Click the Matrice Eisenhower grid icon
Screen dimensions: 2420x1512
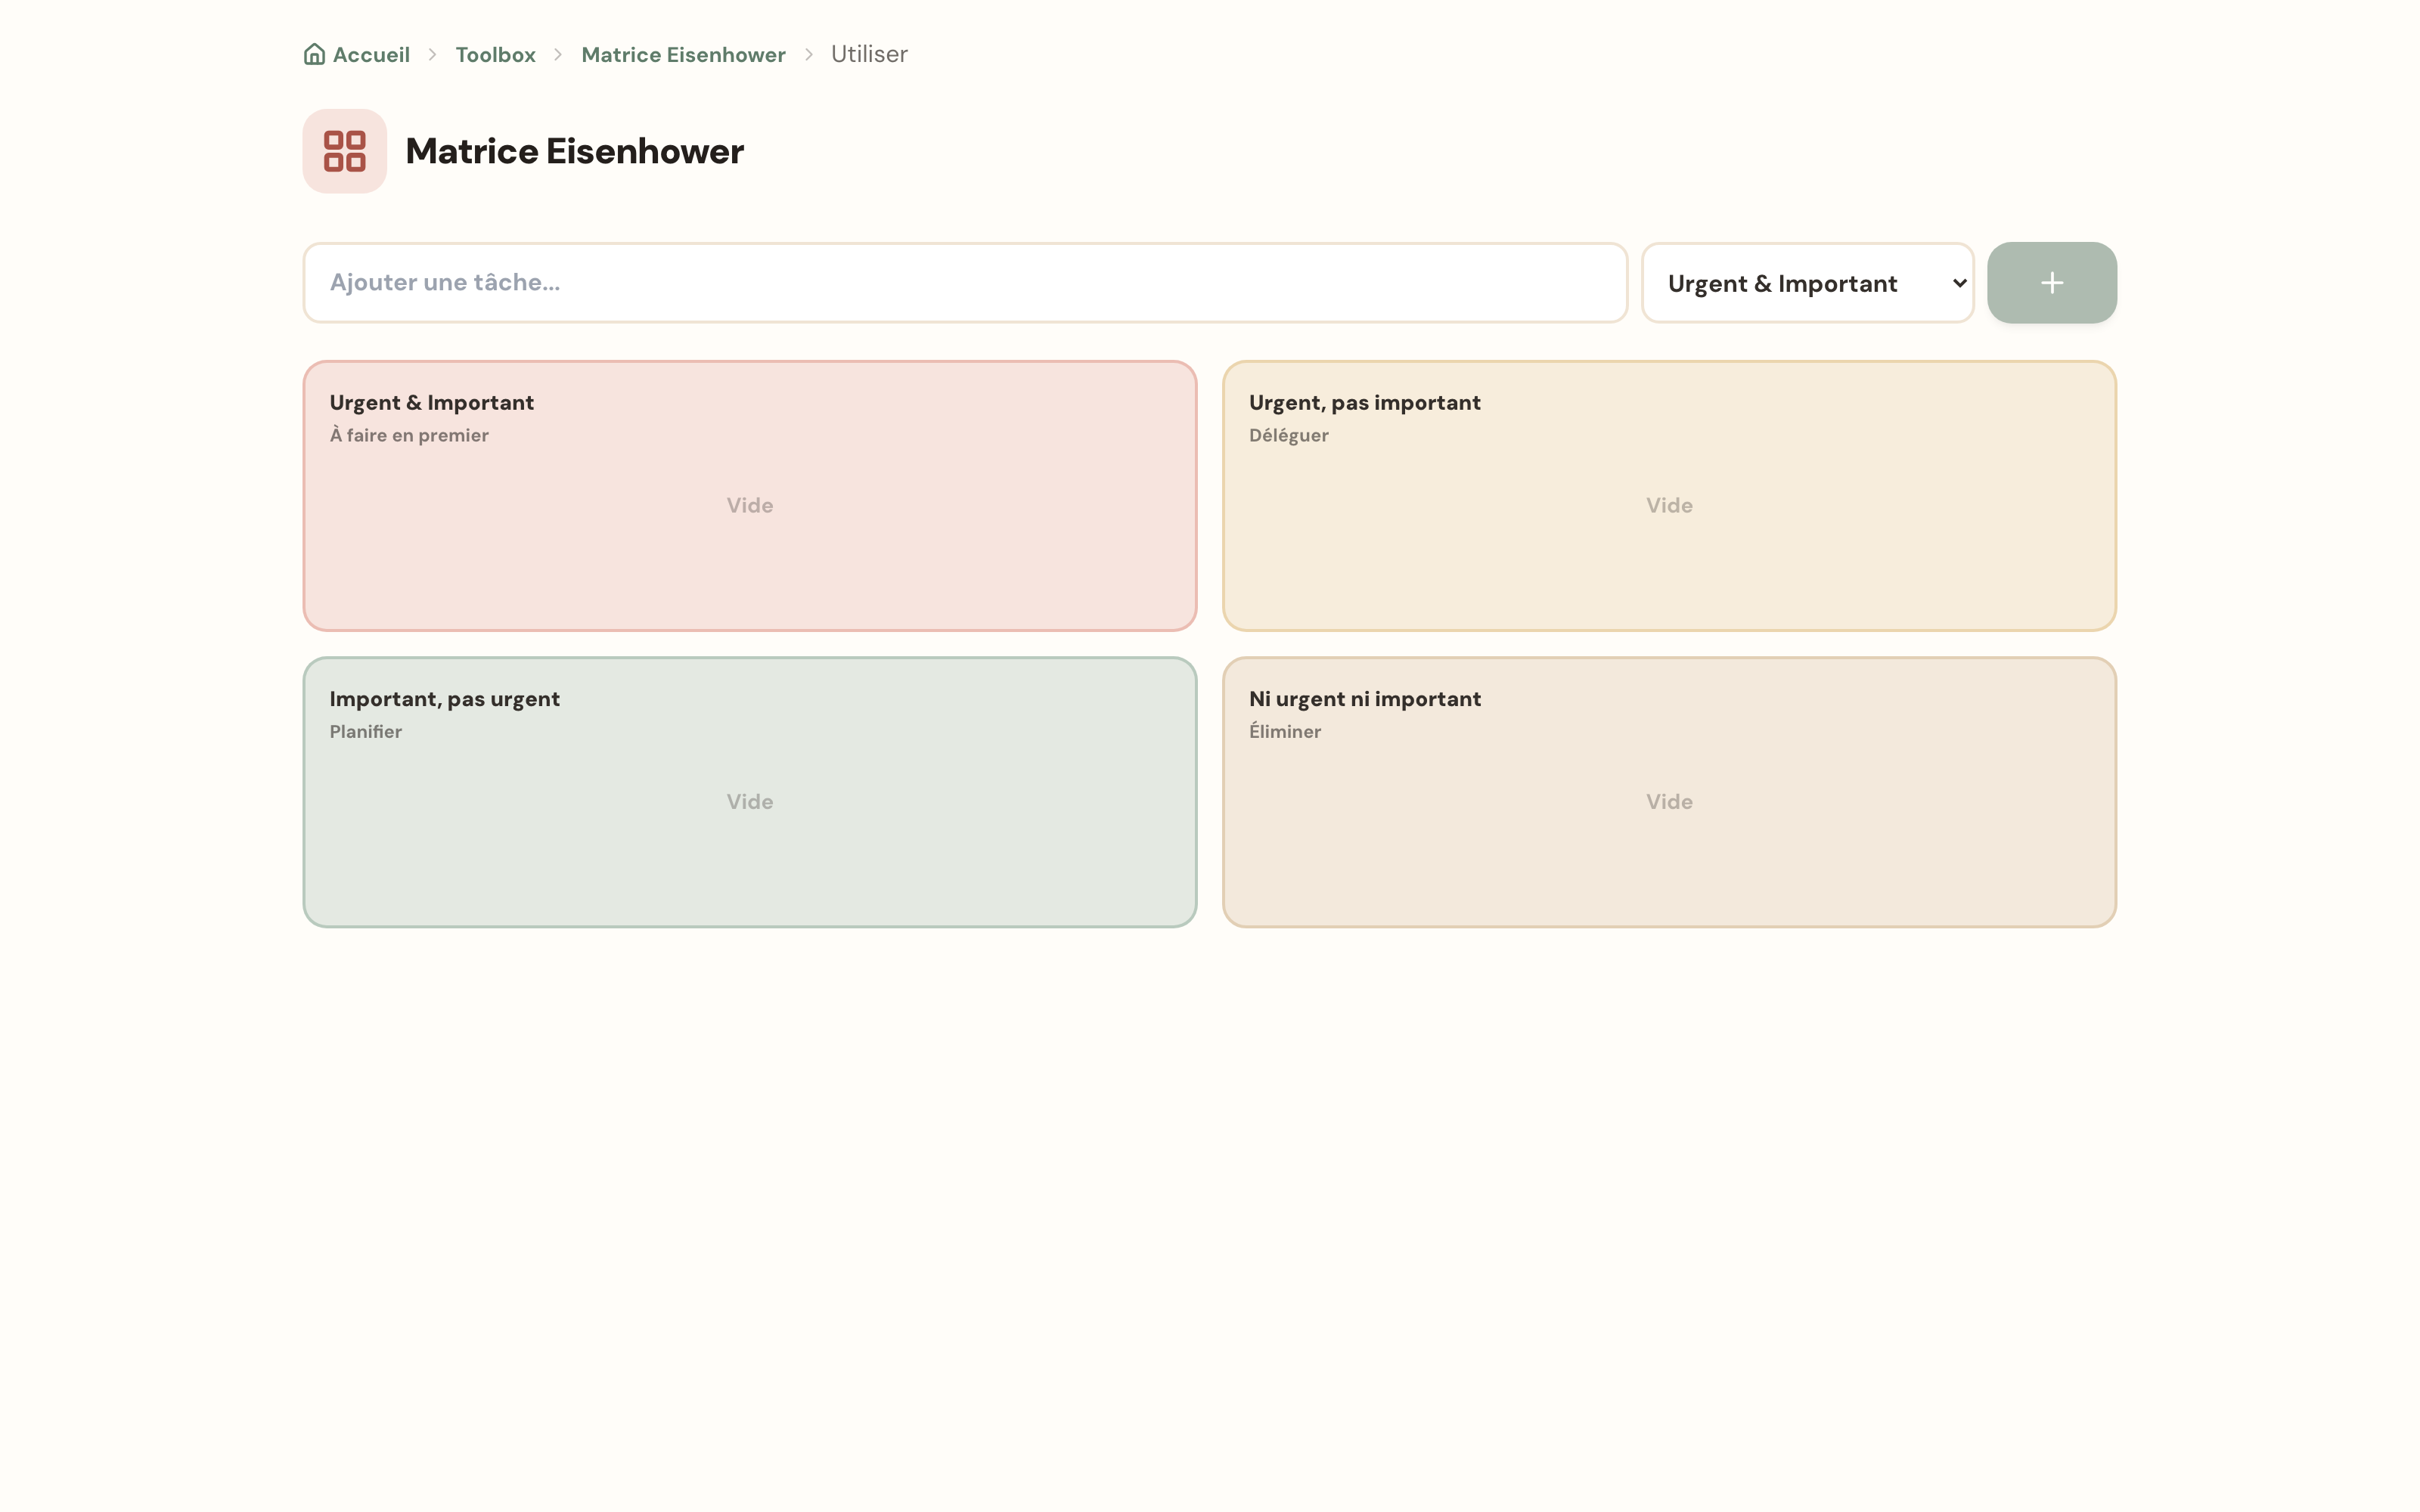(x=345, y=151)
